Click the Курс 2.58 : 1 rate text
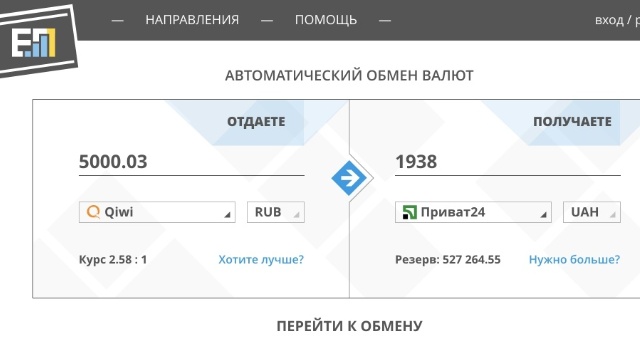This screenshot has height=360, width=640. coord(113,260)
